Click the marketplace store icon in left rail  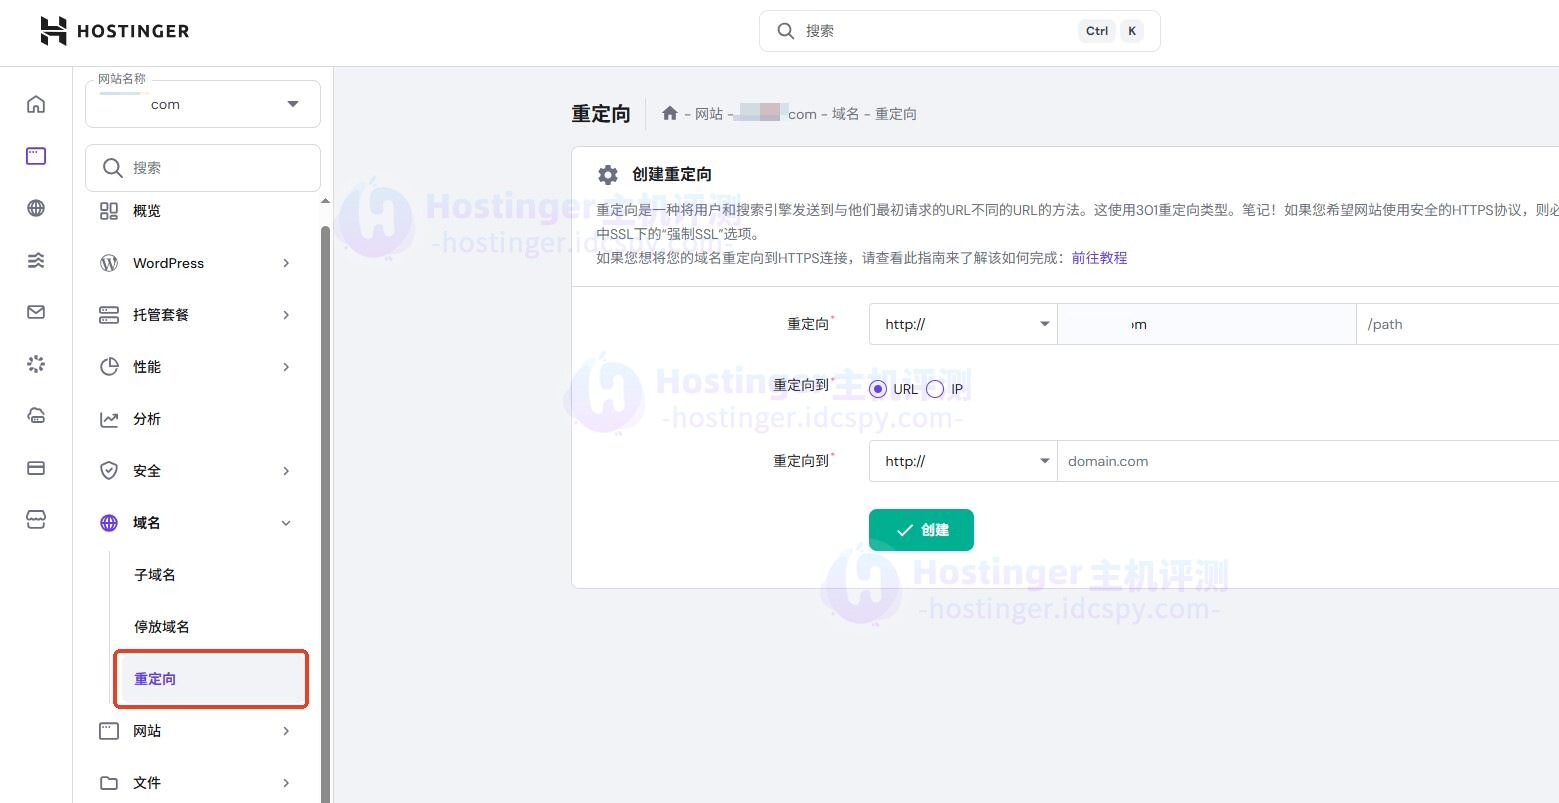tap(36, 520)
